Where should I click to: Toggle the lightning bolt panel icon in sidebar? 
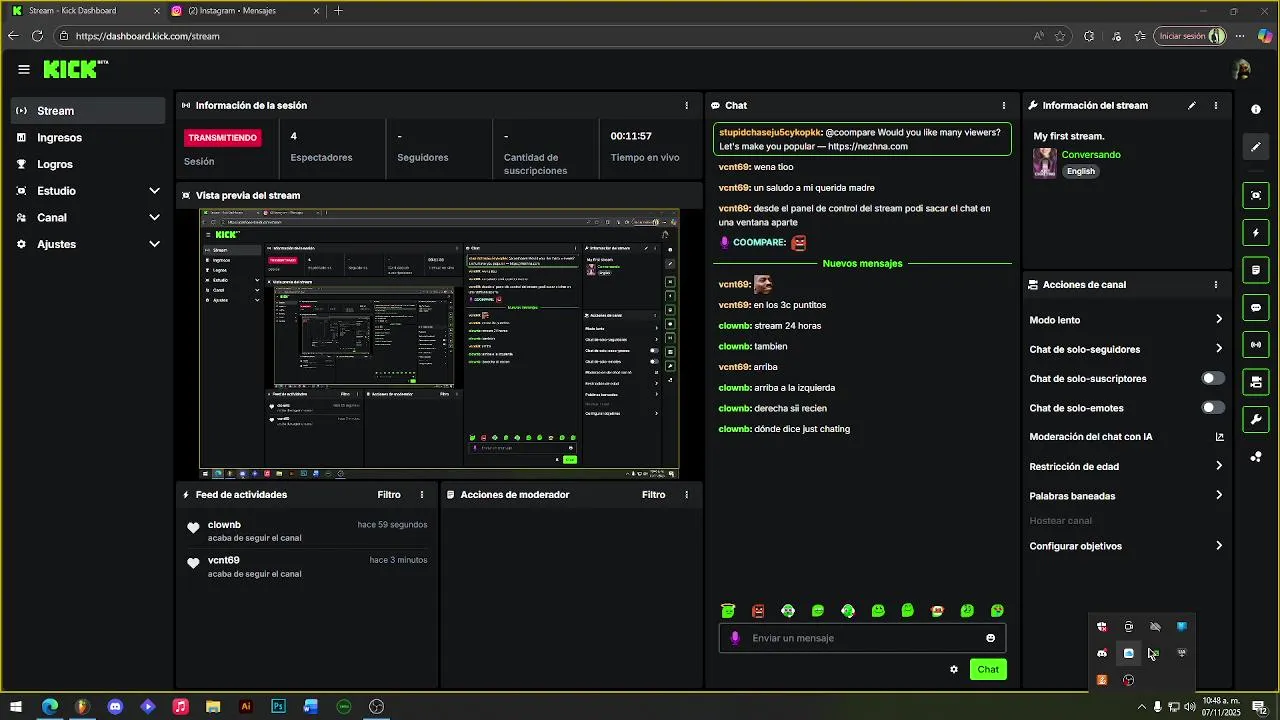click(1256, 233)
